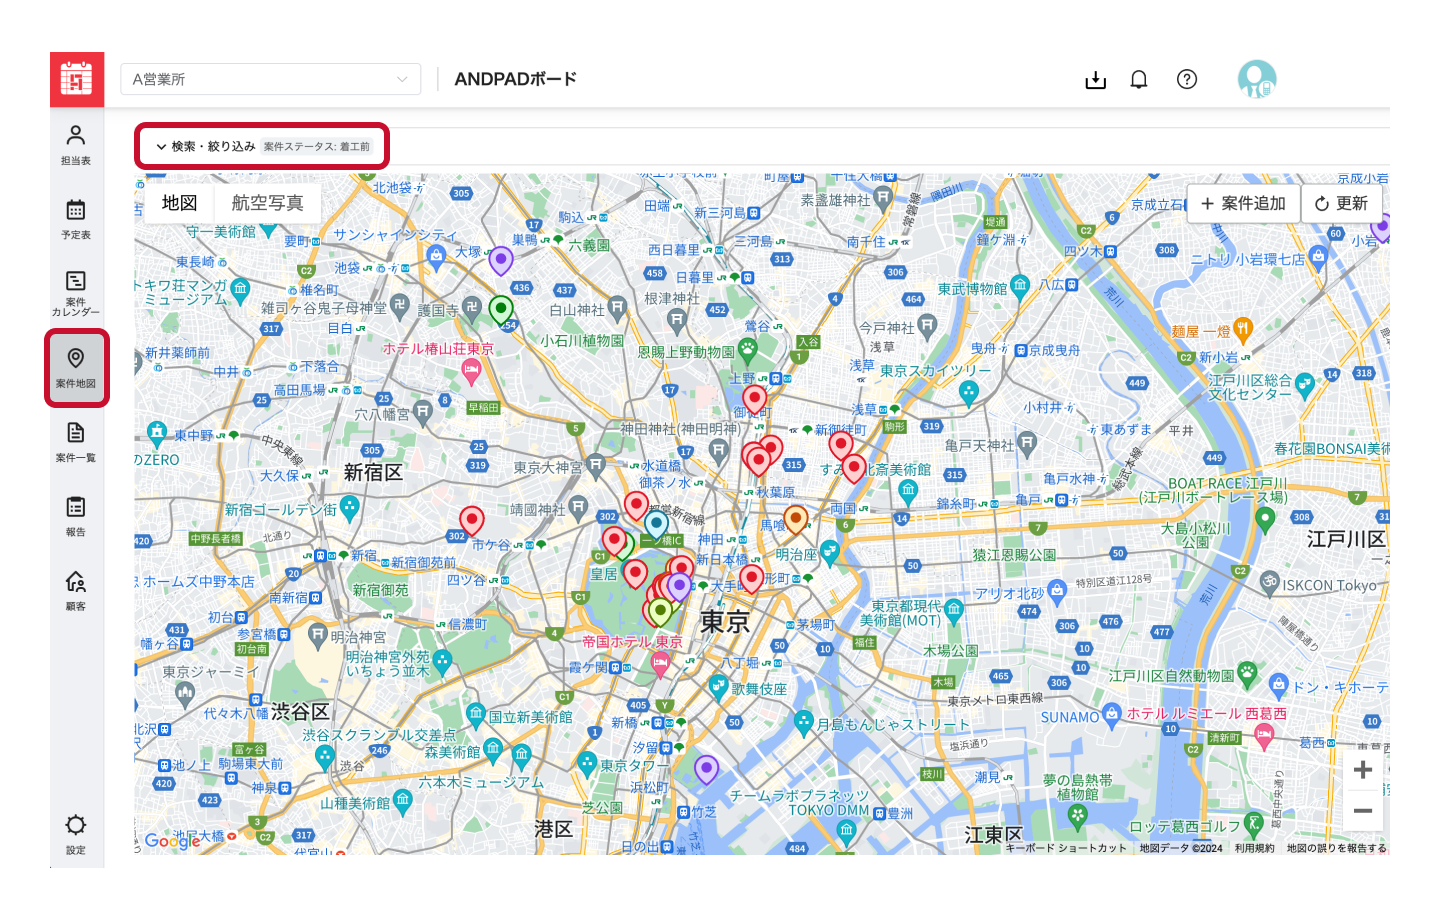Click the 江戸川区 map label
Screen dimensions: 1440x910
click(x=1346, y=540)
